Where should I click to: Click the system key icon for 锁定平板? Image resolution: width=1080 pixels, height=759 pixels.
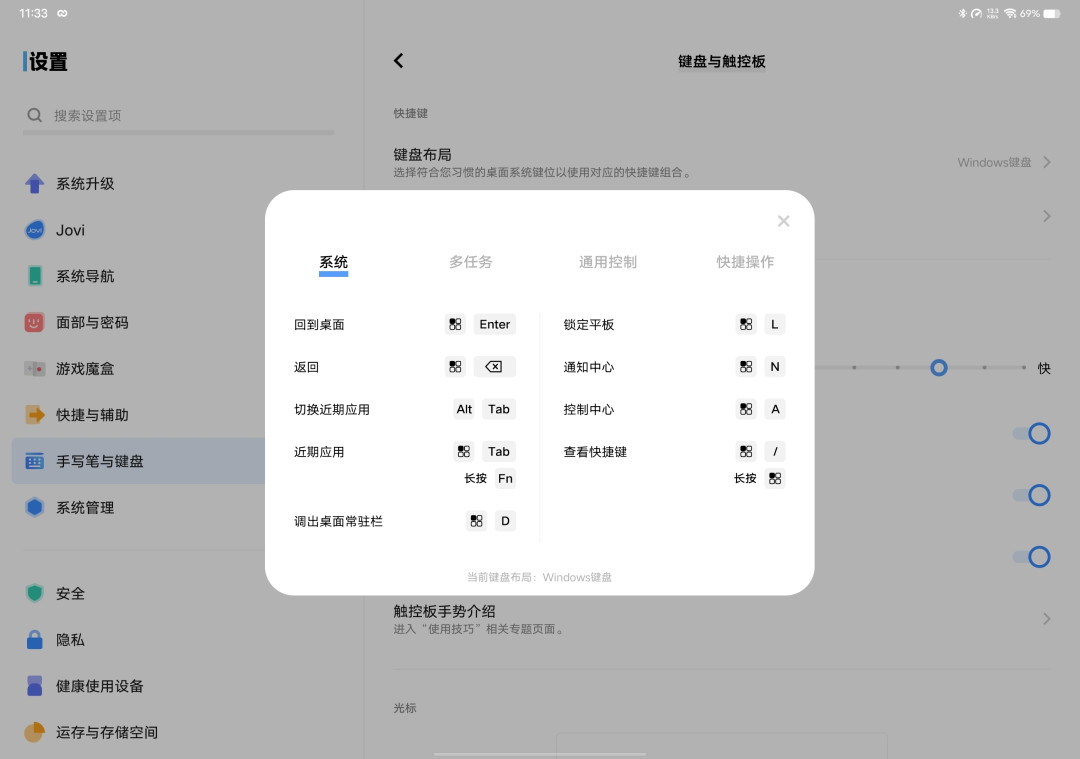click(746, 324)
